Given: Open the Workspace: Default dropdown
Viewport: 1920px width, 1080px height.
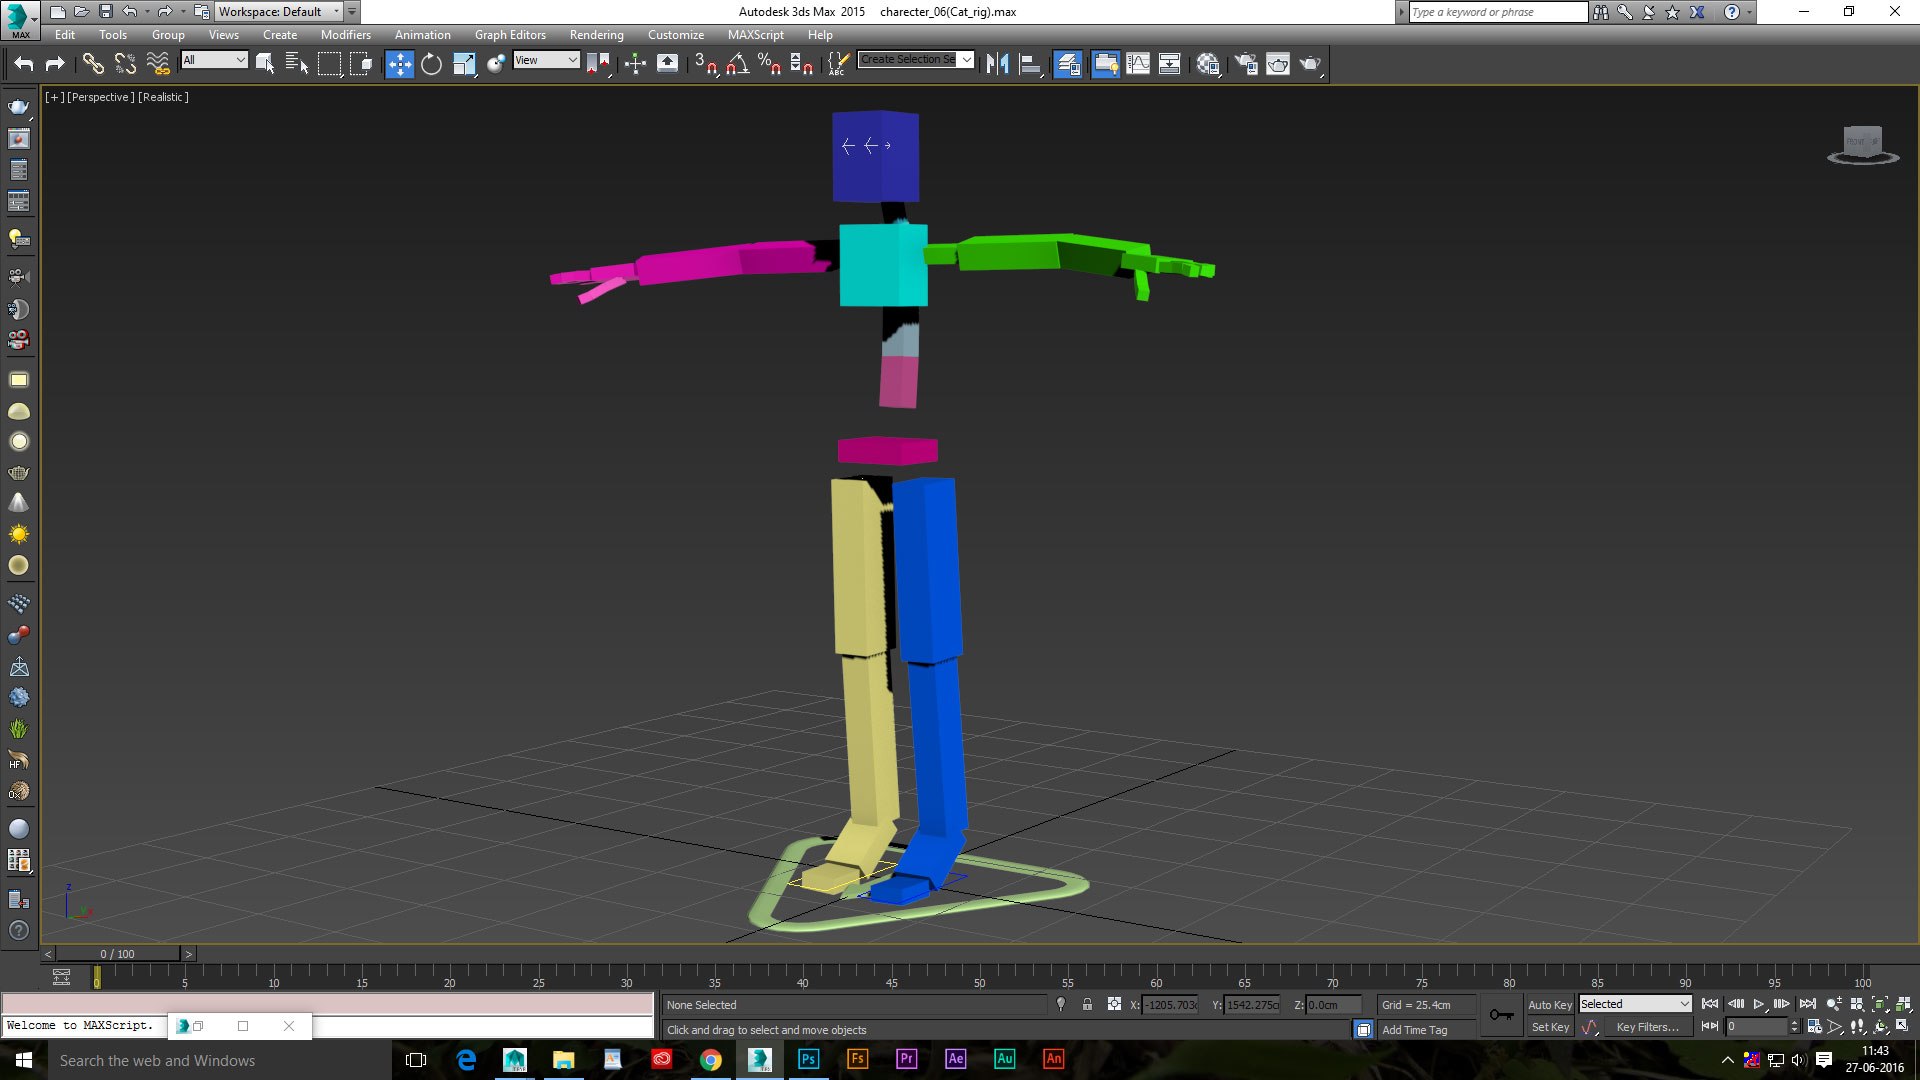Looking at the screenshot, I should tap(279, 12).
